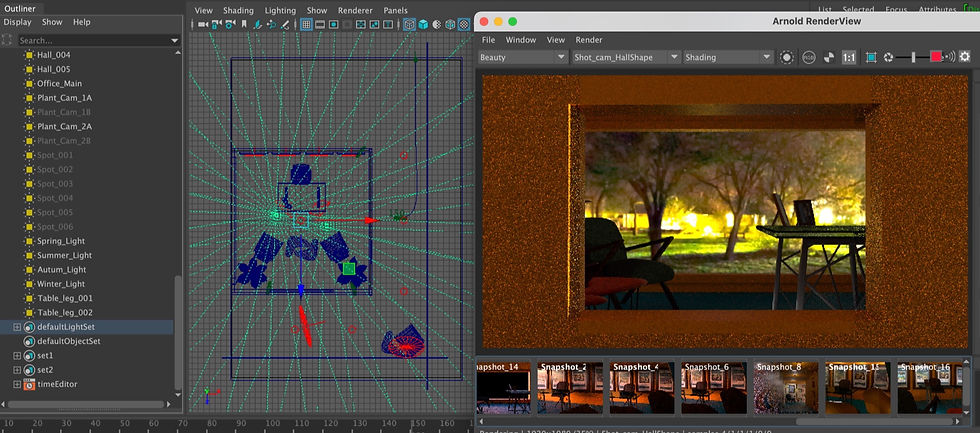The image size is (980, 433).
Task: Toggle the Resolution Gate icon
Action: [x=334, y=24]
